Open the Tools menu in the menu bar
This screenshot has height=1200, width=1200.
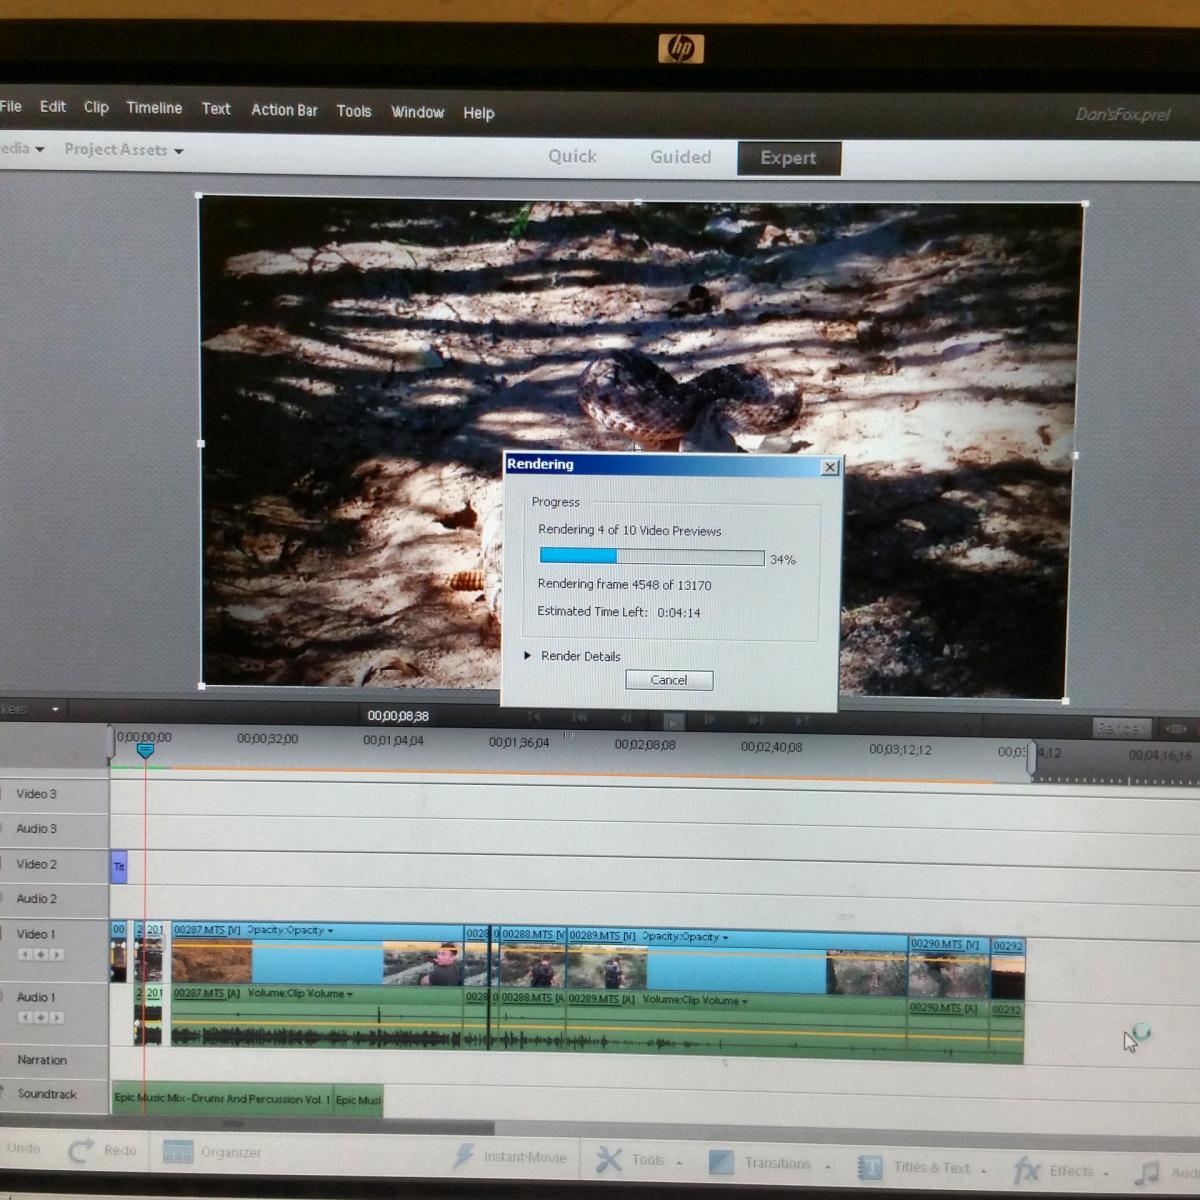tap(354, 111)
